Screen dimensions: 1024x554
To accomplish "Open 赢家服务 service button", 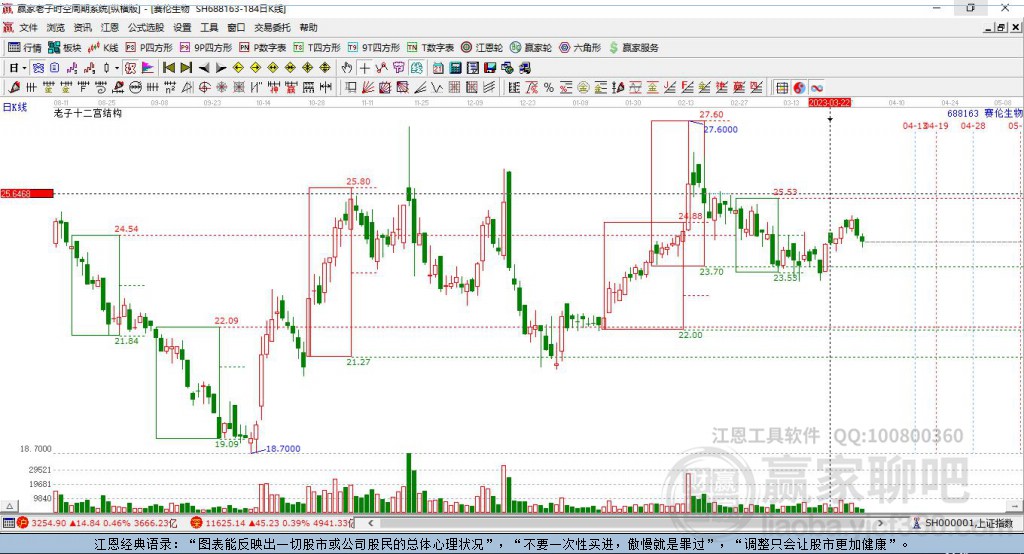I will 633,48.
